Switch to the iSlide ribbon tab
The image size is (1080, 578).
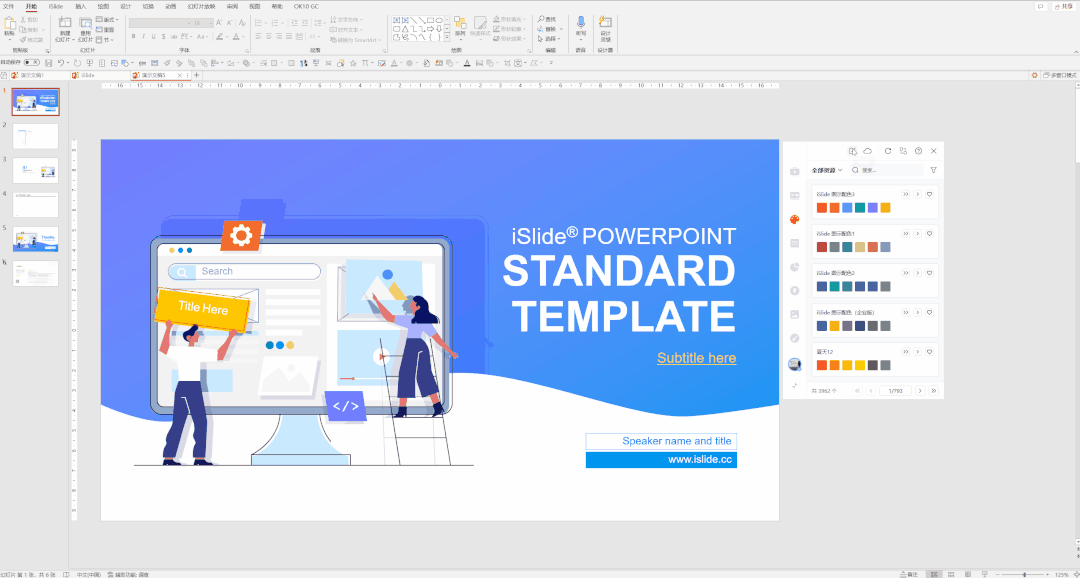click(56, 6)
